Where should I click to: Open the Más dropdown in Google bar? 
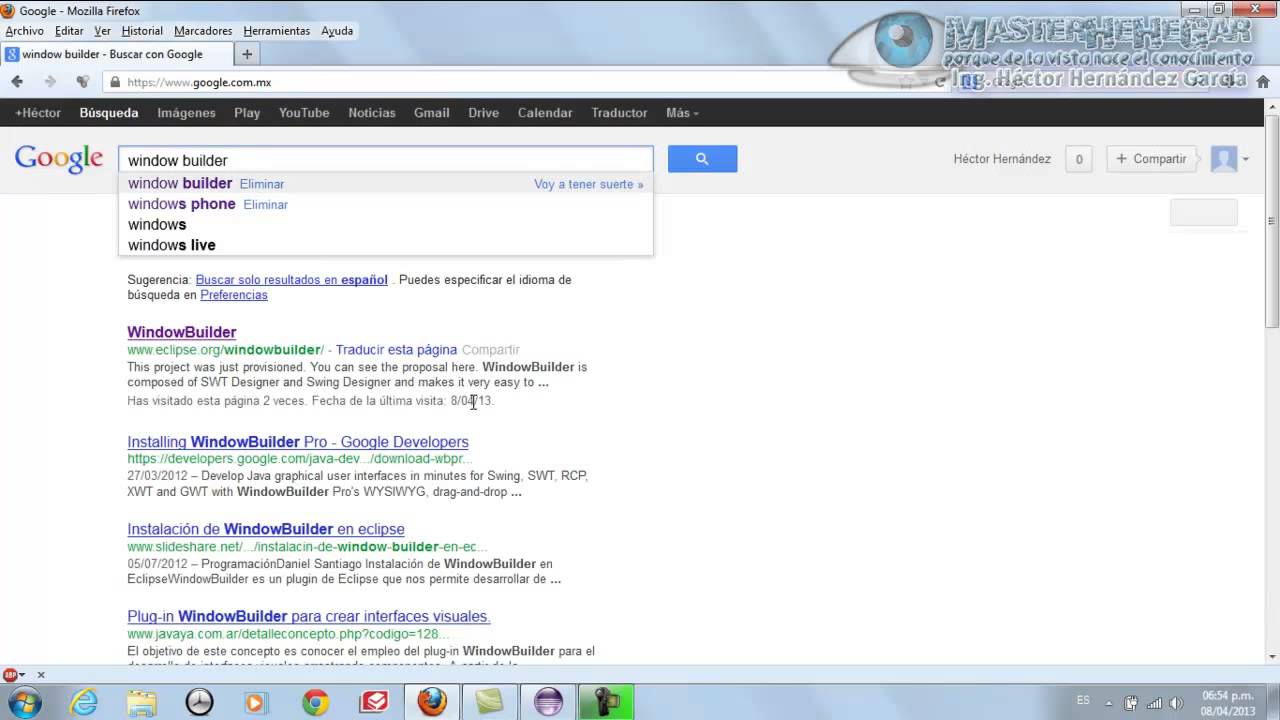click(682, 113)
